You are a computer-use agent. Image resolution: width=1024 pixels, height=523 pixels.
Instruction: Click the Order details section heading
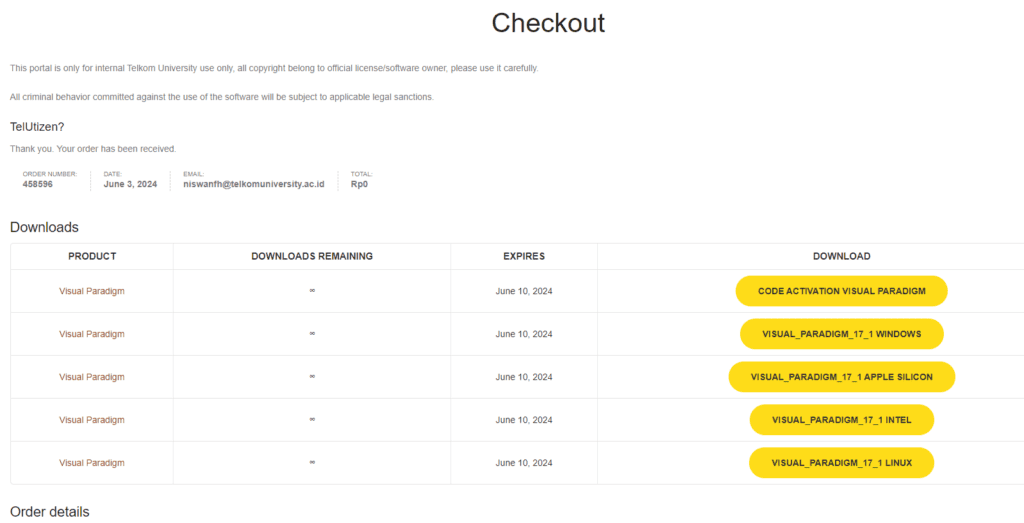tap(50, 512)
